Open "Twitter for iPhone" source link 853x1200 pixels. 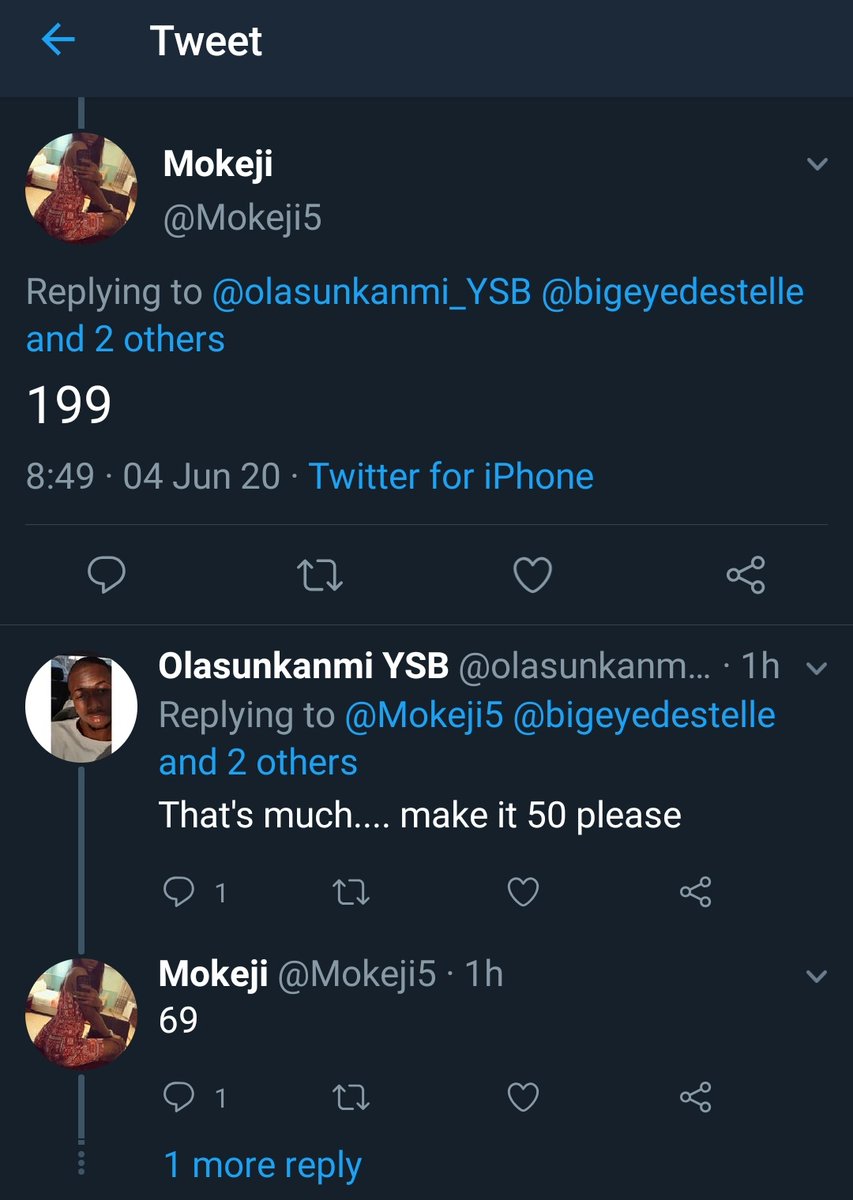point(450,475)
